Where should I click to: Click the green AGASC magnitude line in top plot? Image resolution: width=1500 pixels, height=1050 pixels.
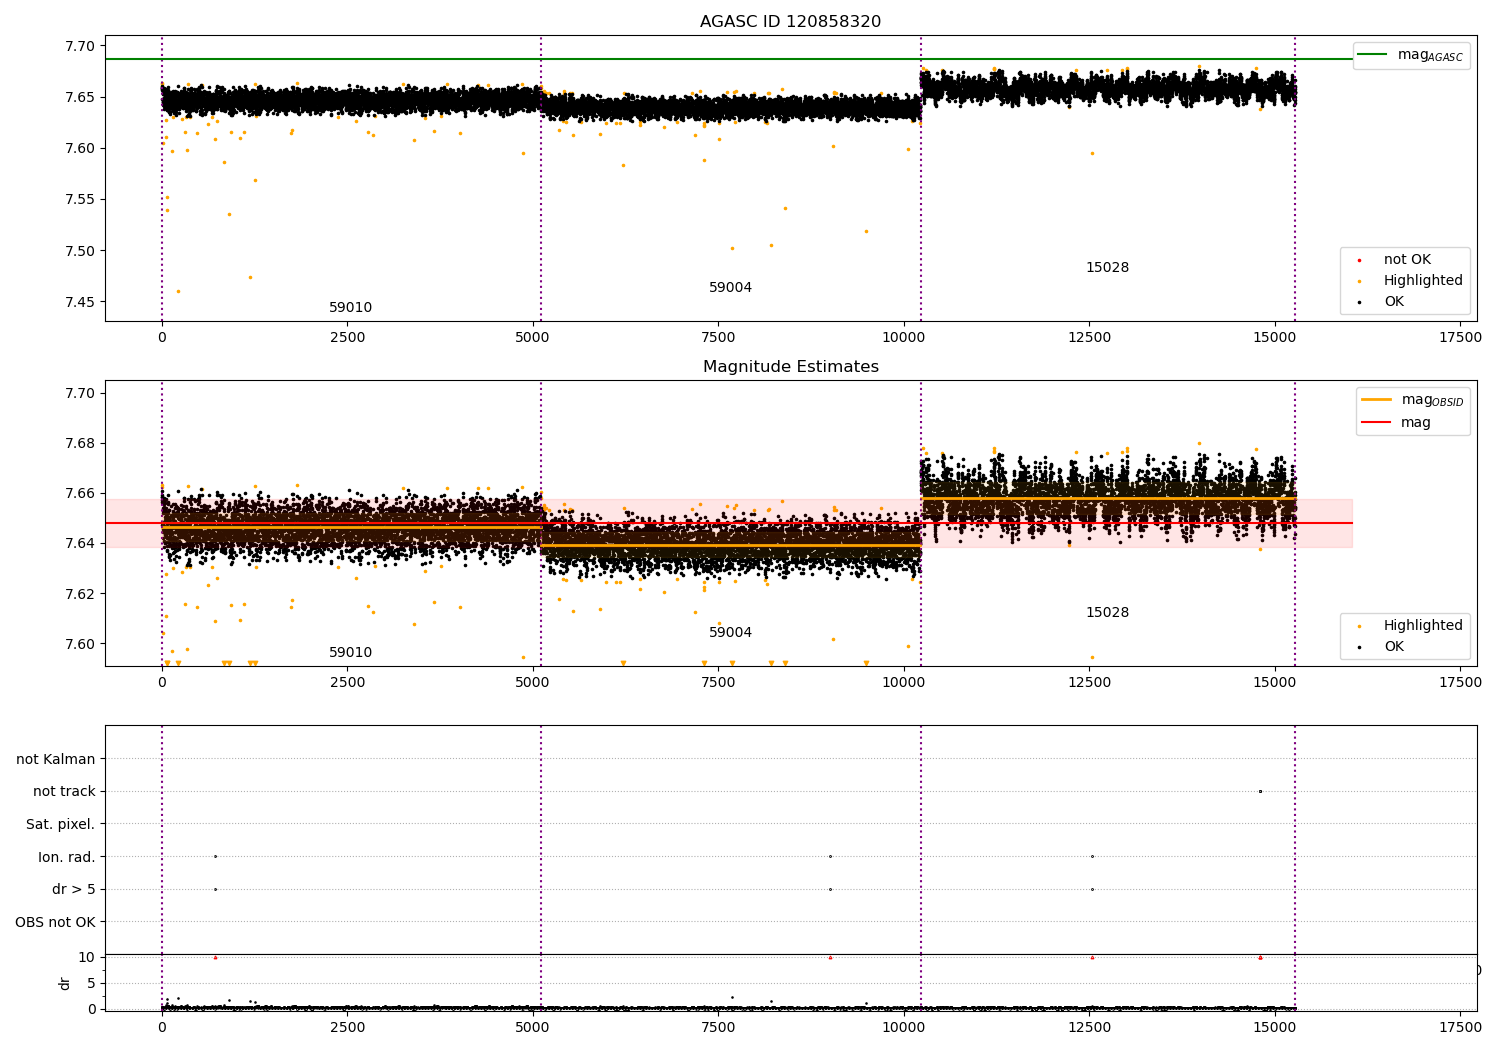[728, 59]
